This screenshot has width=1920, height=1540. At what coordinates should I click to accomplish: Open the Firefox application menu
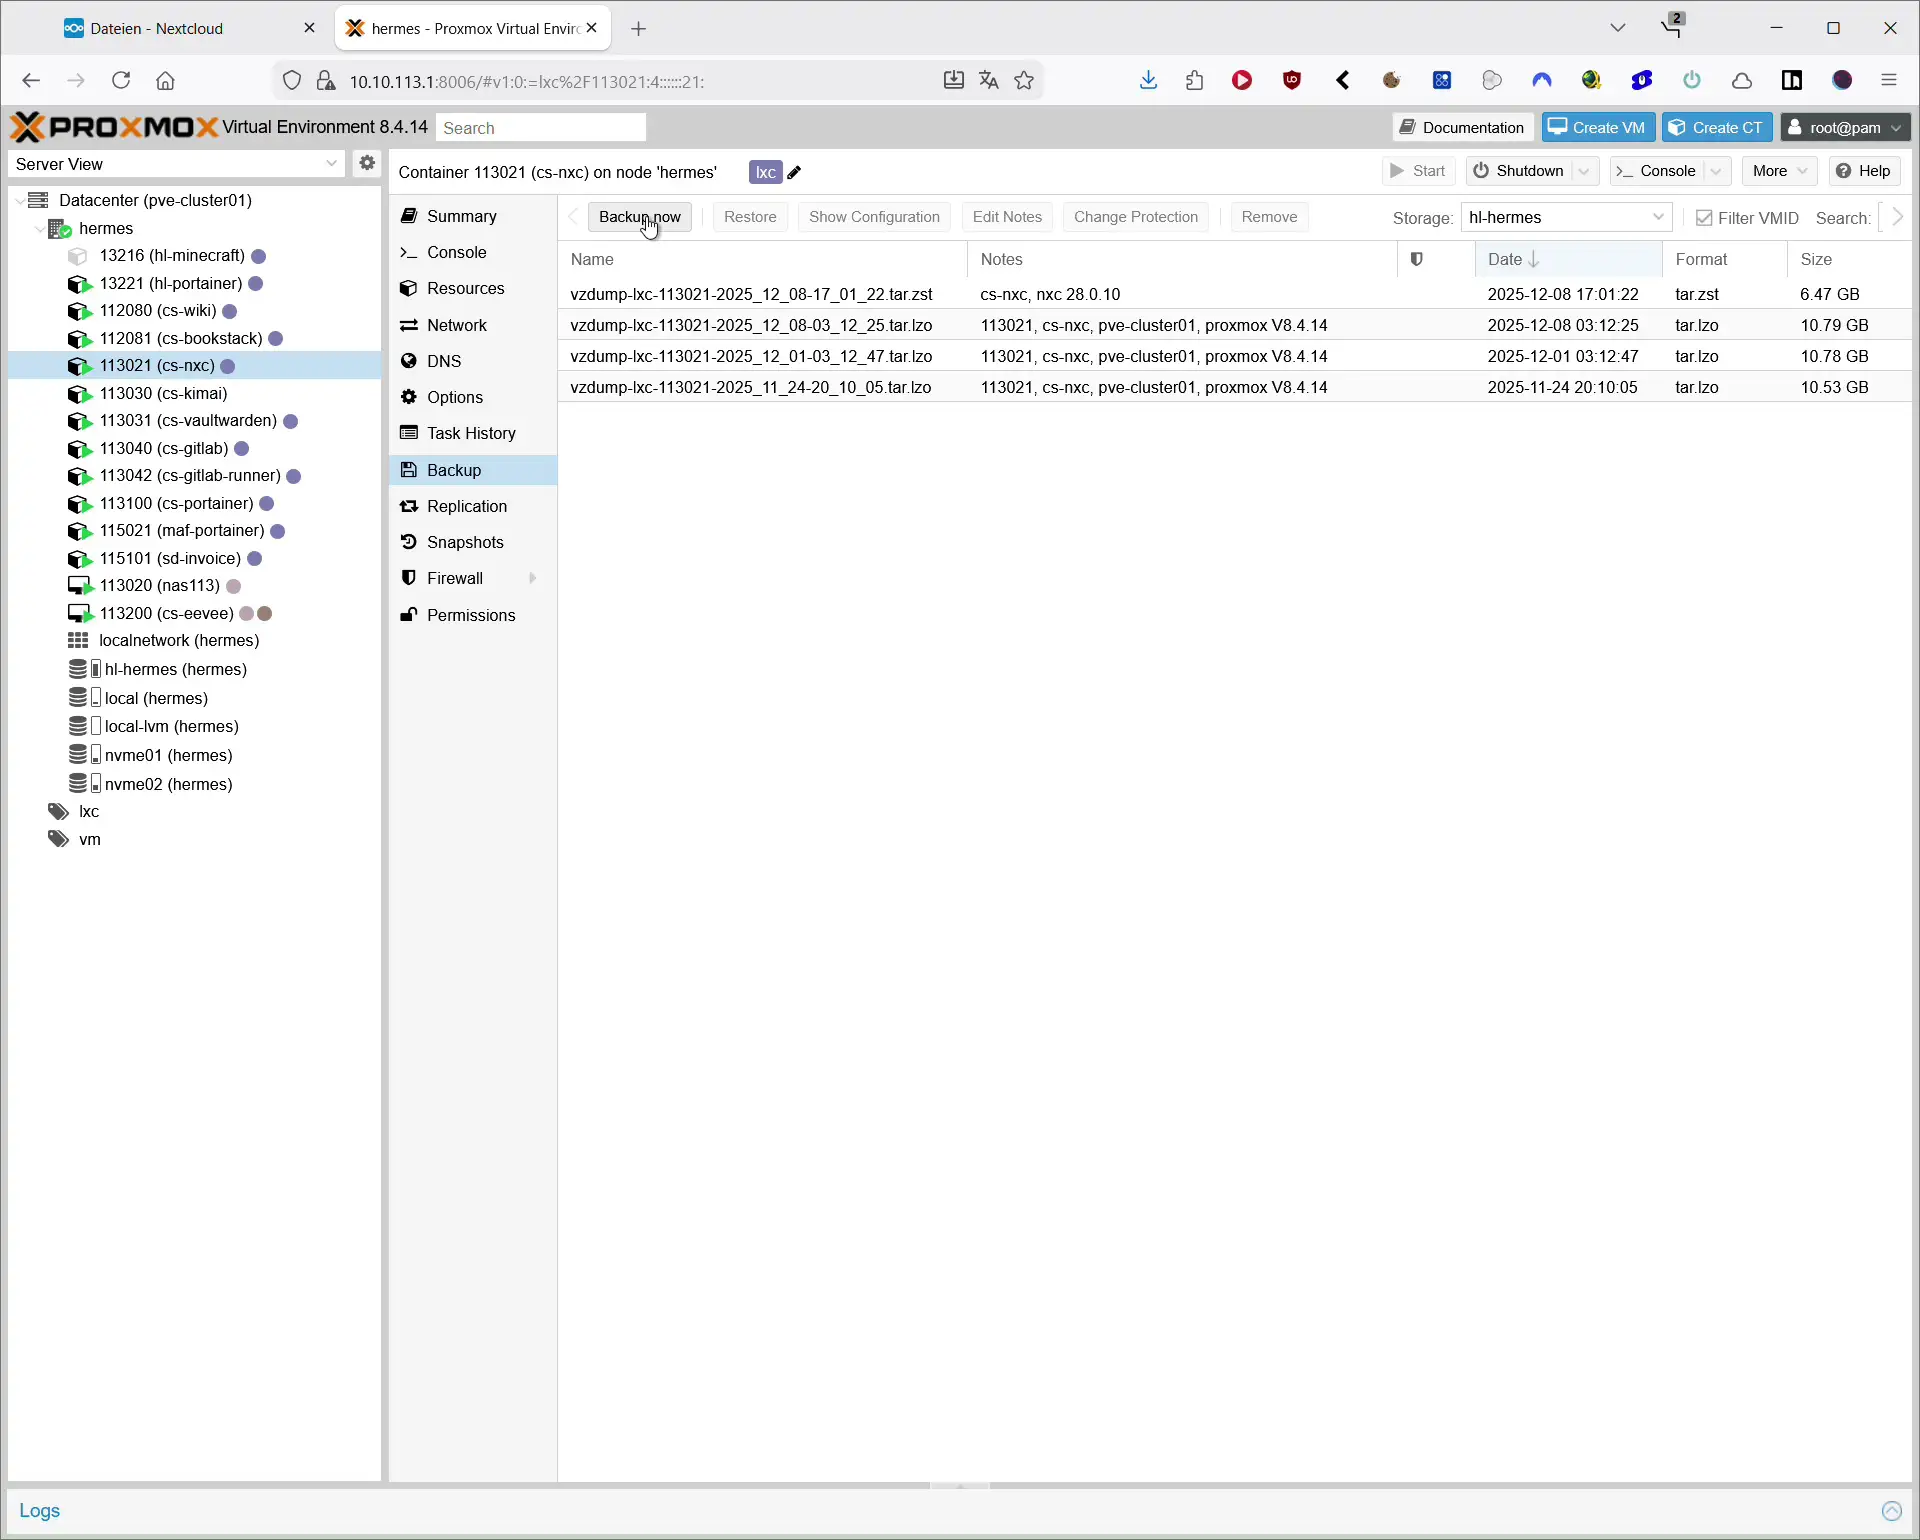point(1889,80)
